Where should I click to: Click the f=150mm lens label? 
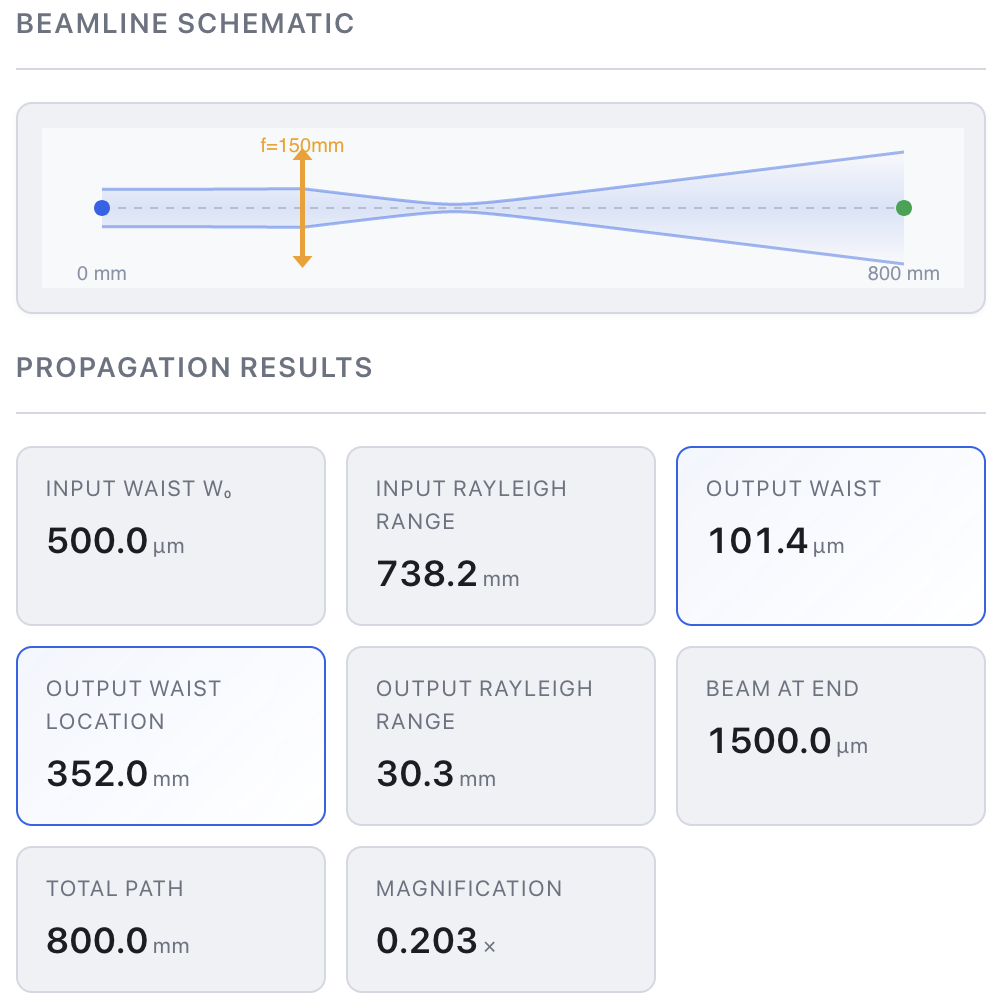[302, 145]
